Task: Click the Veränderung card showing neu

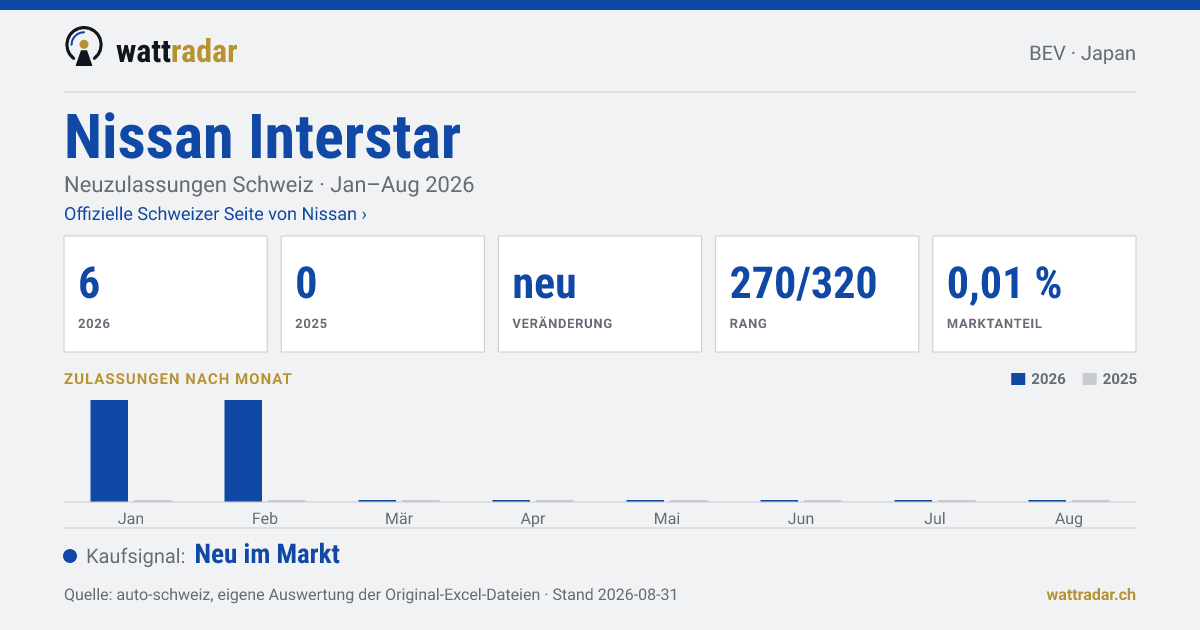Action: coord(600,294)
